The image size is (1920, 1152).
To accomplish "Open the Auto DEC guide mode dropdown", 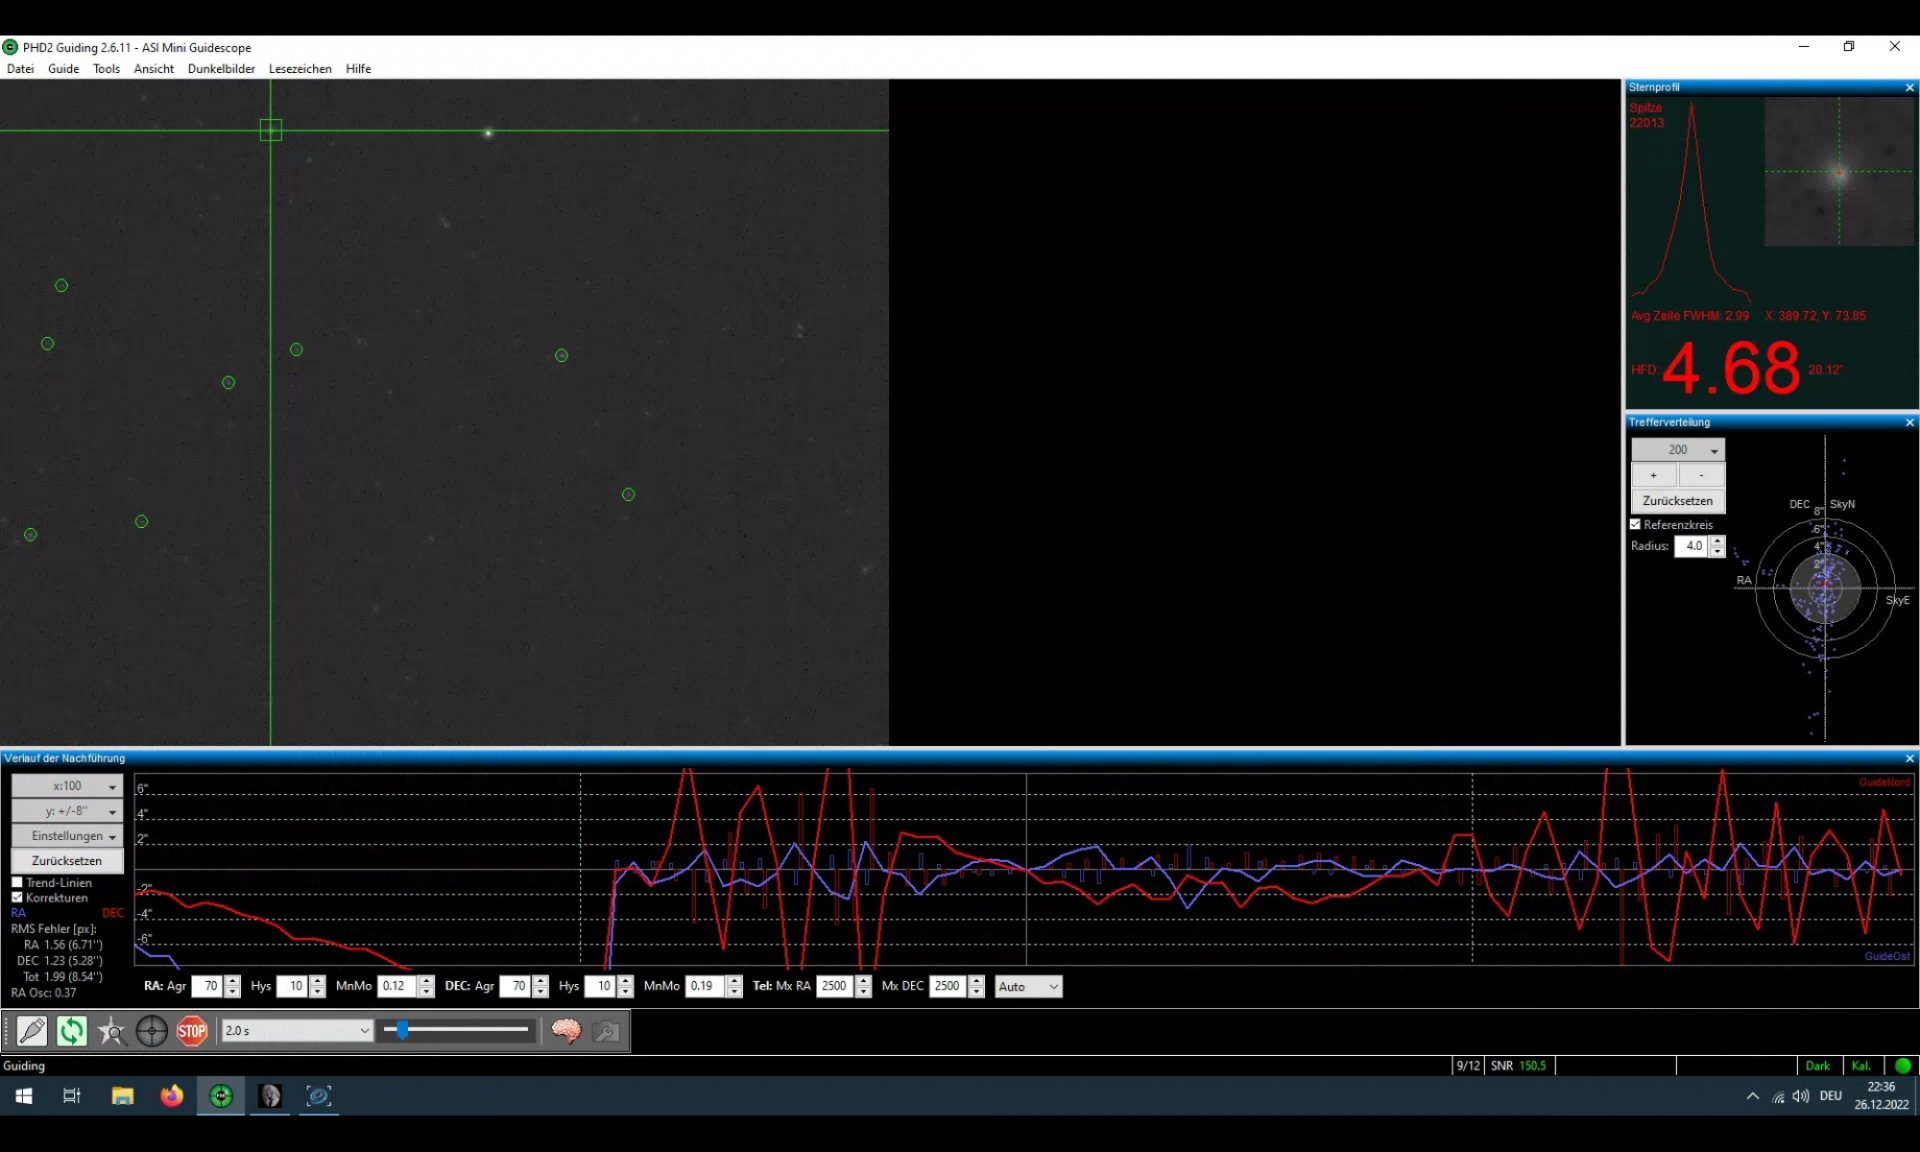I will (x=1028, y=987).
